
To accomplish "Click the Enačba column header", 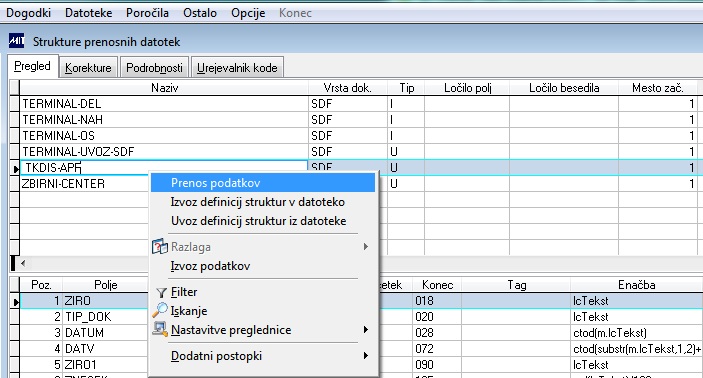I will (x=637, y=285).
